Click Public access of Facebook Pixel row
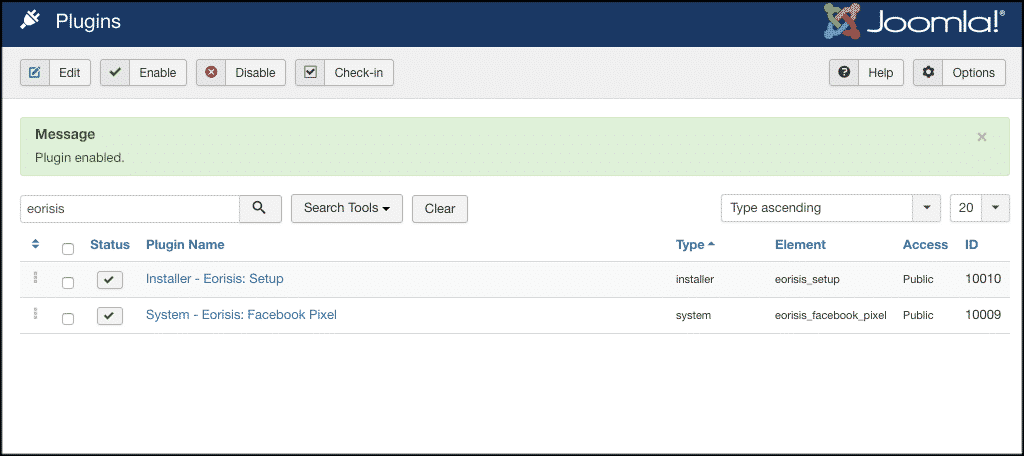 (918, 316)
